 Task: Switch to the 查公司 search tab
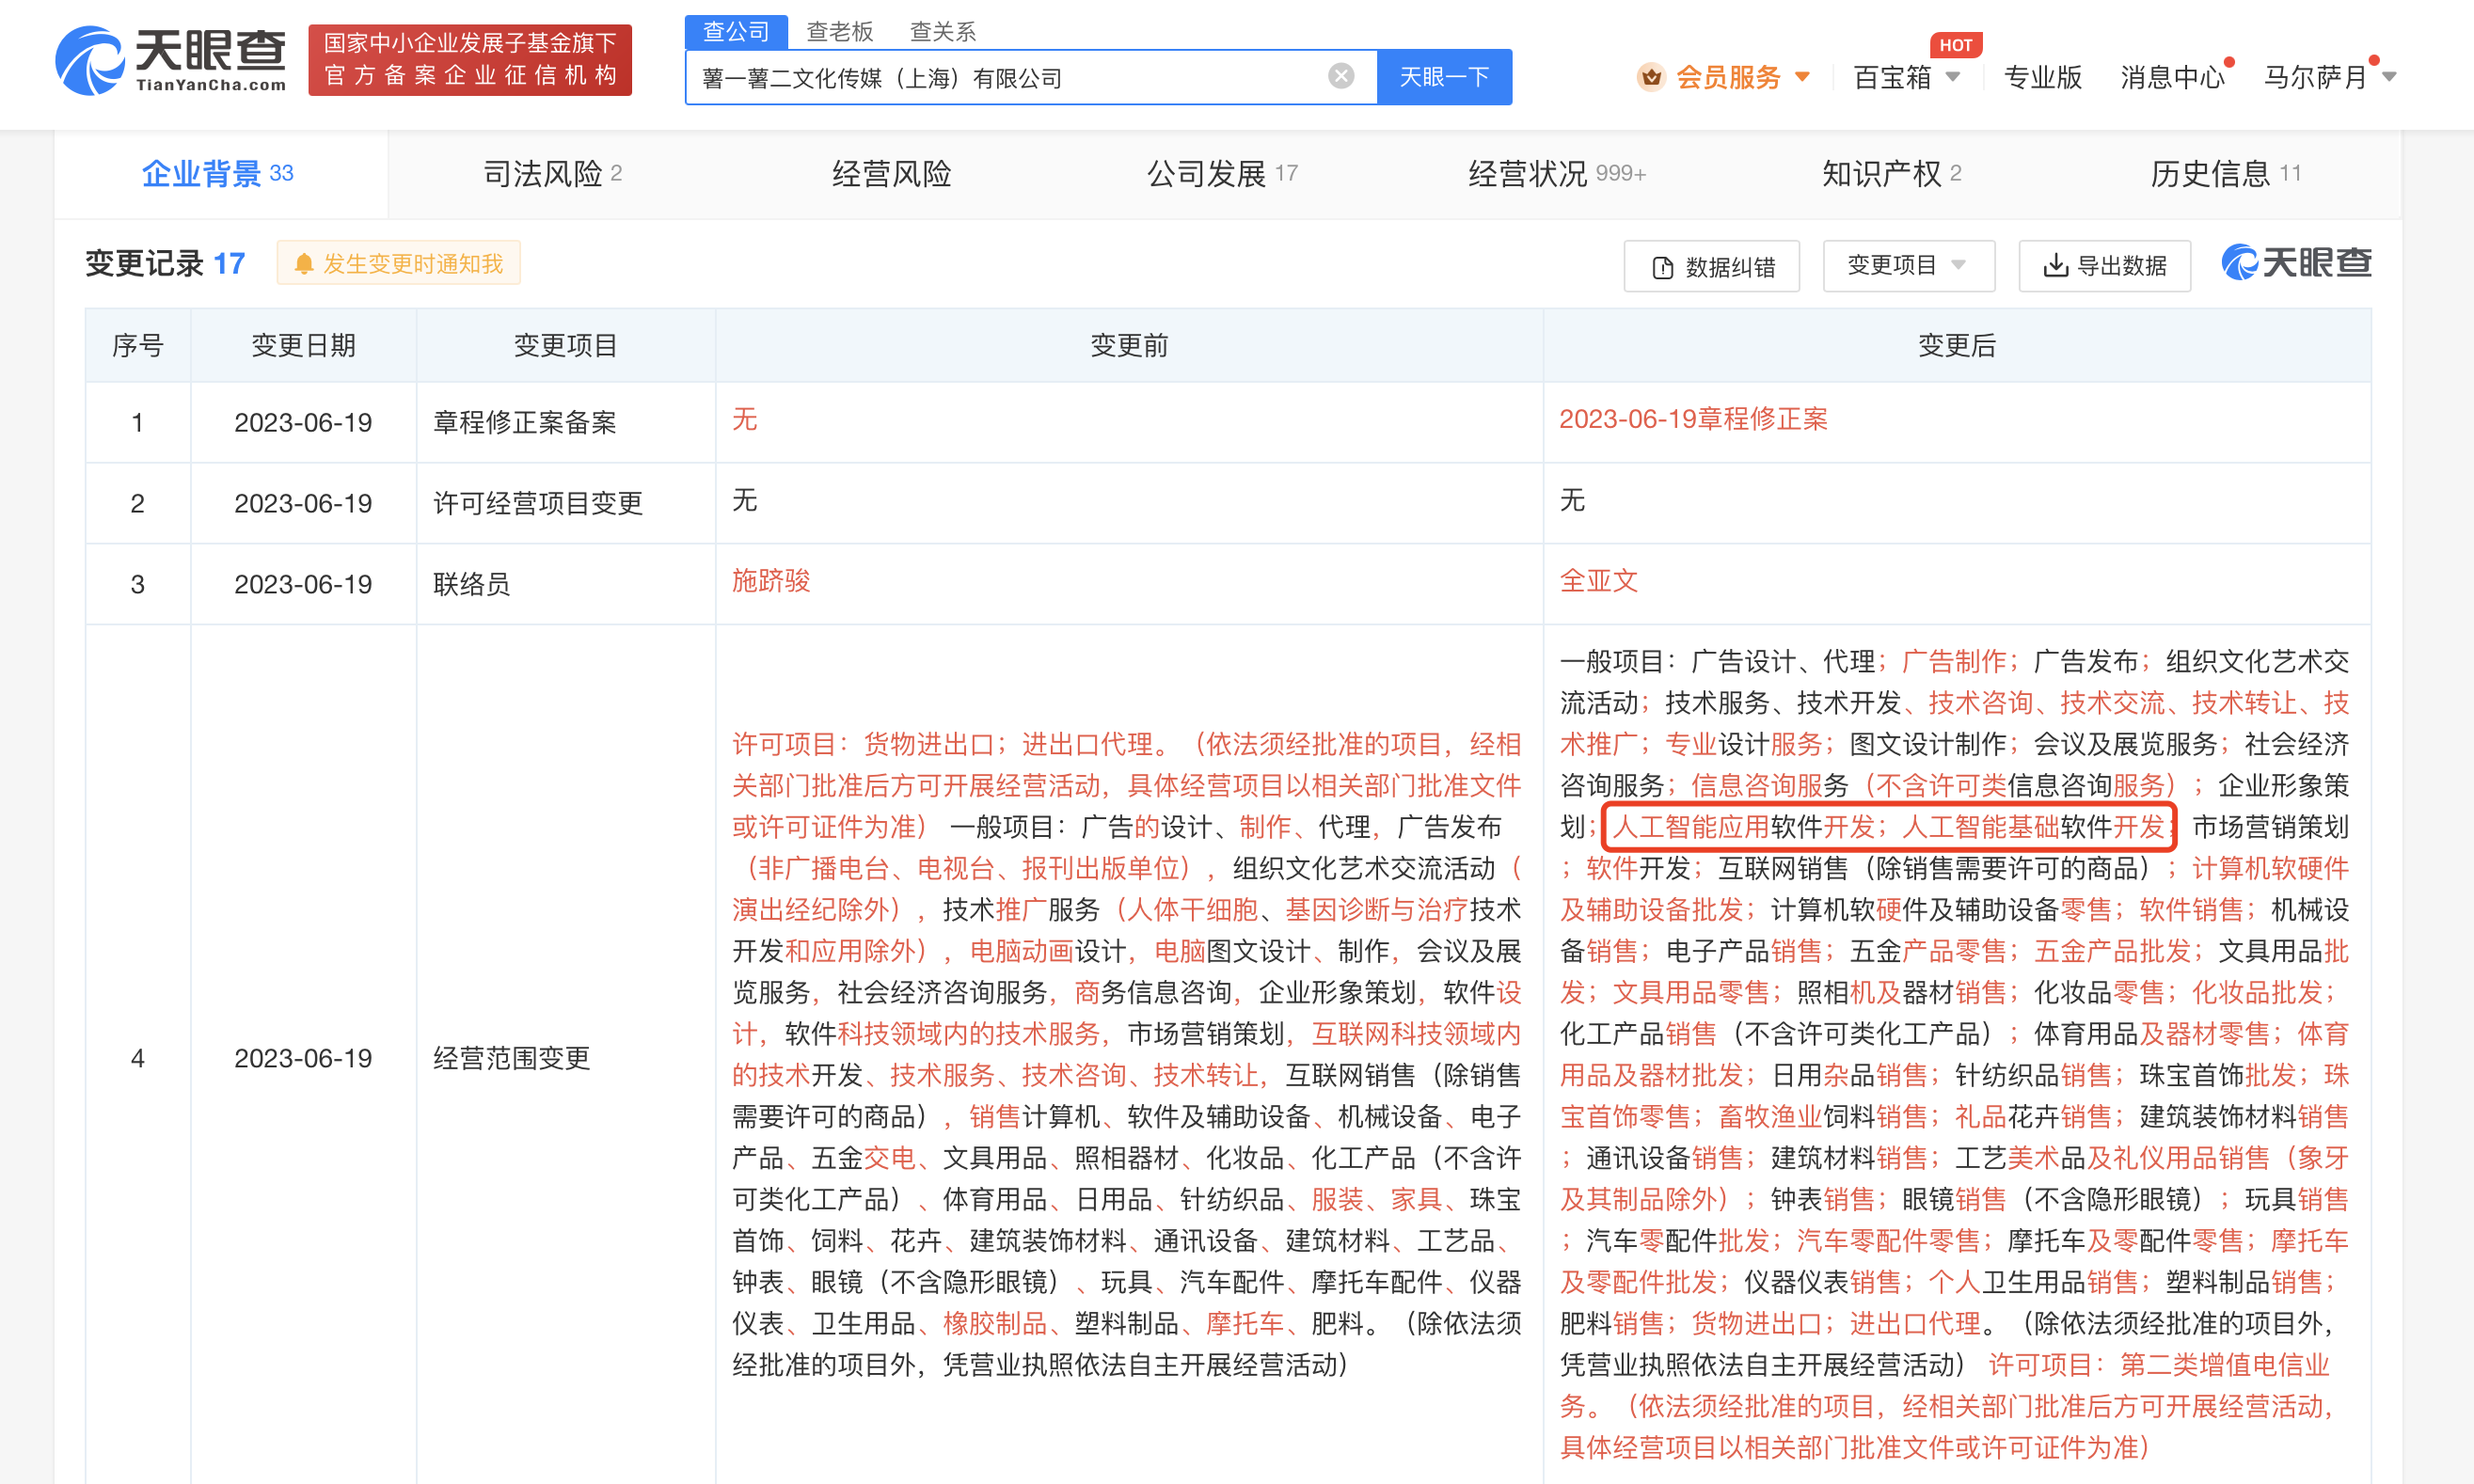(736, 32)
